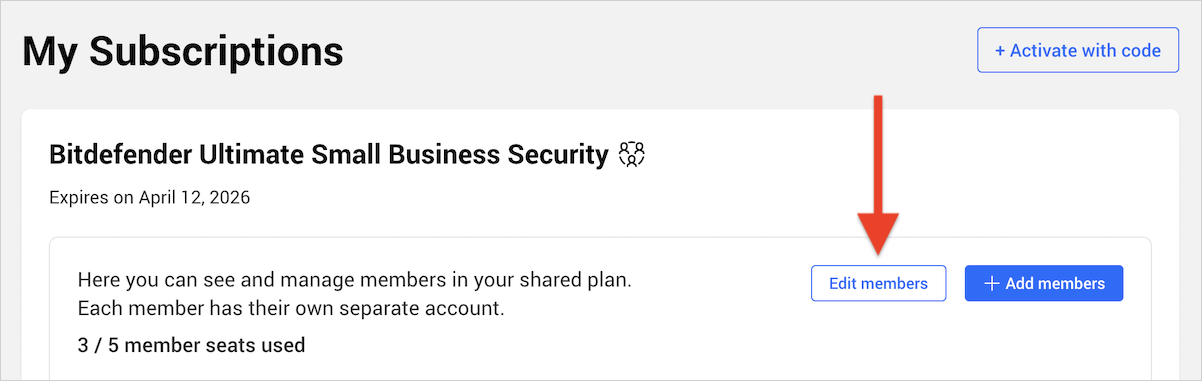1202x381 pixels.
Task: Click the Bitdefender Ultimate Small Business Security title
Action: click(328, 155)
